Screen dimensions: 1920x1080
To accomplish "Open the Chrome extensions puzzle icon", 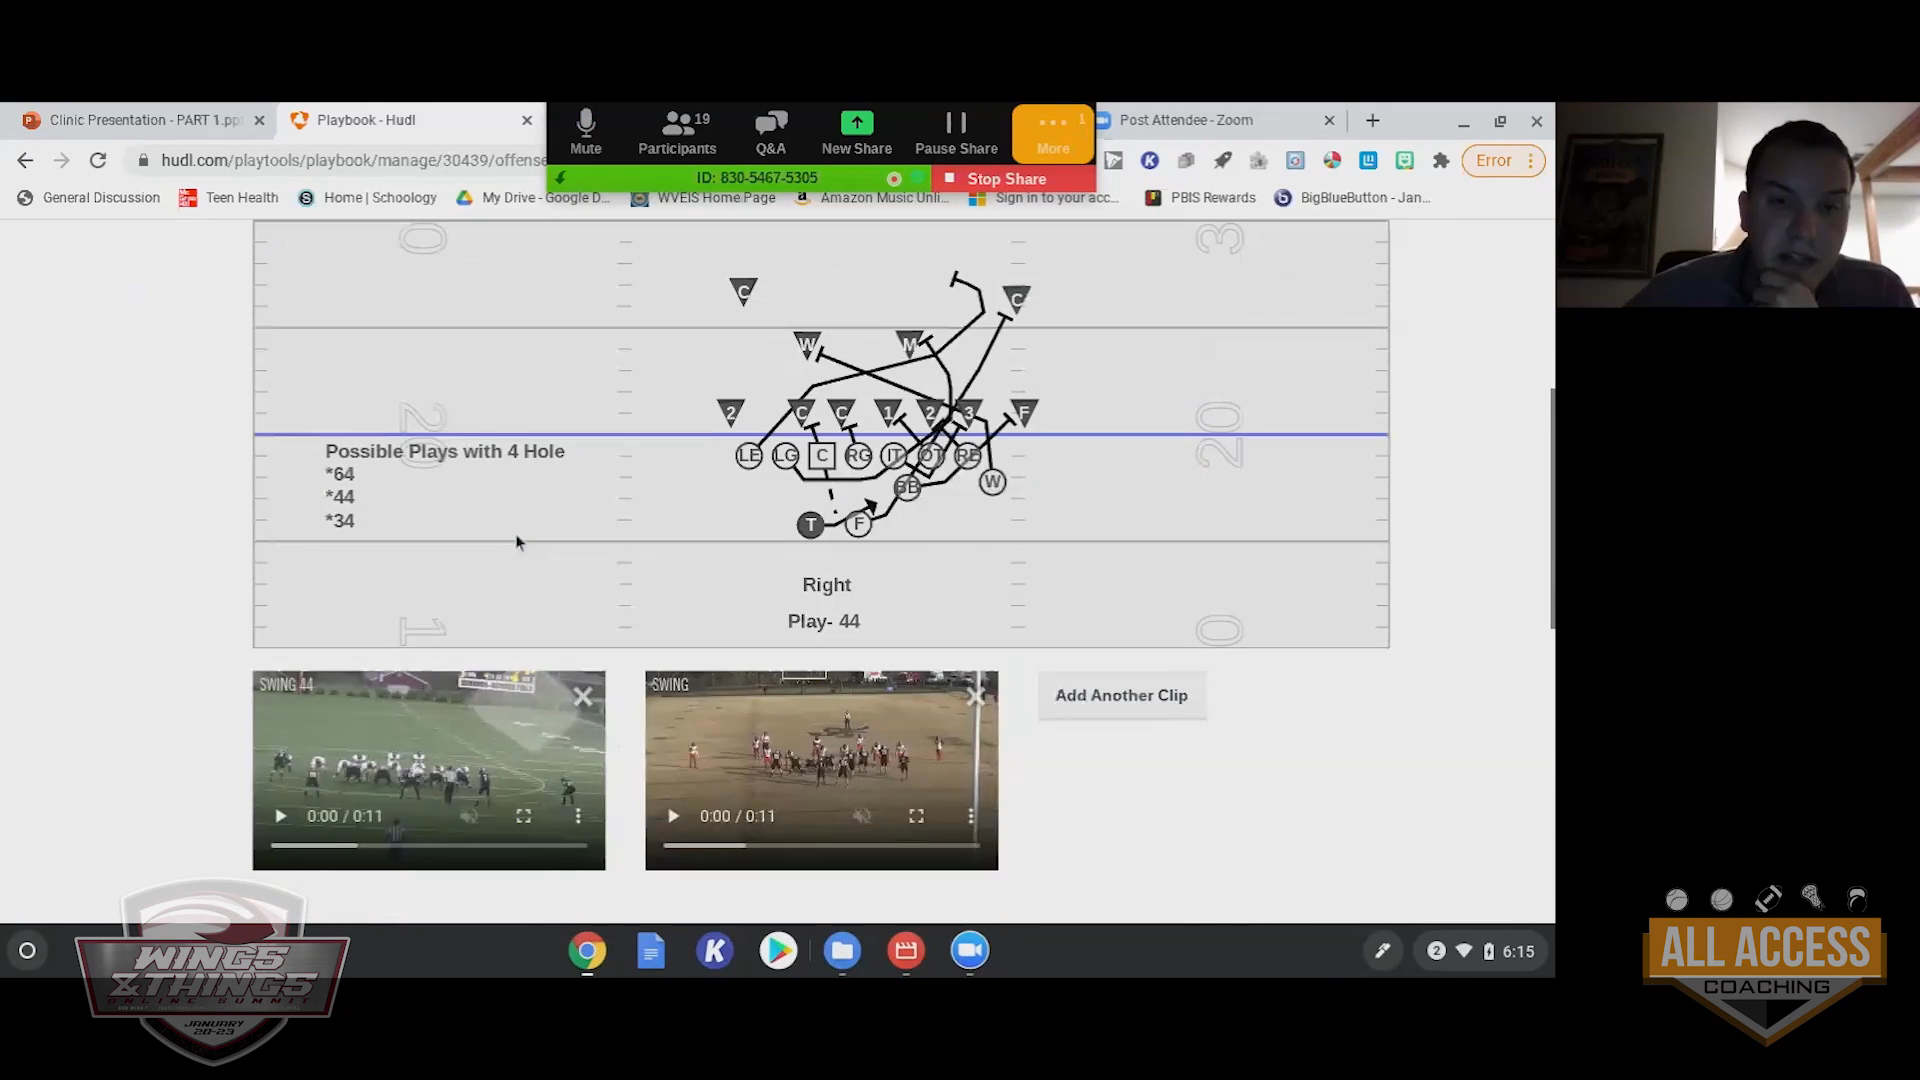I will click(1441, 160).
